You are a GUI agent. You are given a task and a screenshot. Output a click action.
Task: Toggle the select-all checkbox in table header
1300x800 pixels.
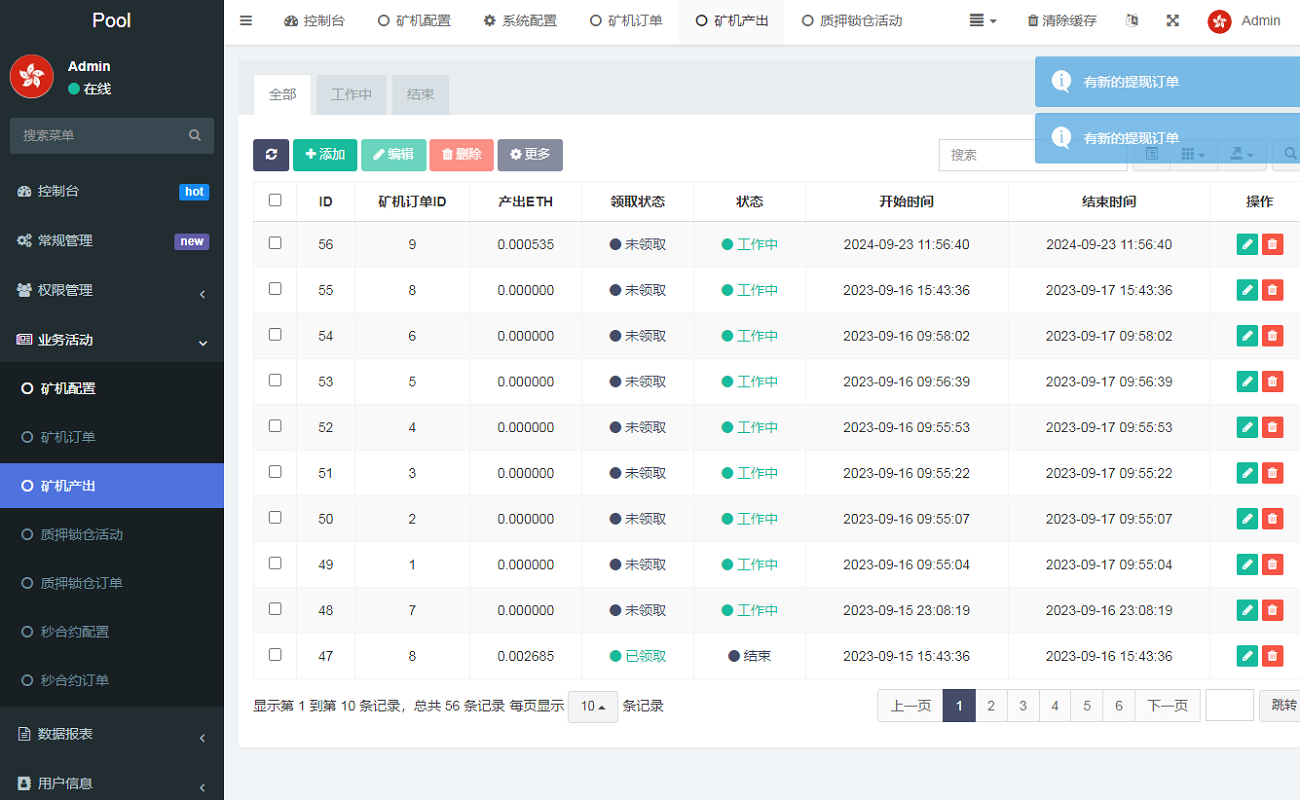pos(275,200)
